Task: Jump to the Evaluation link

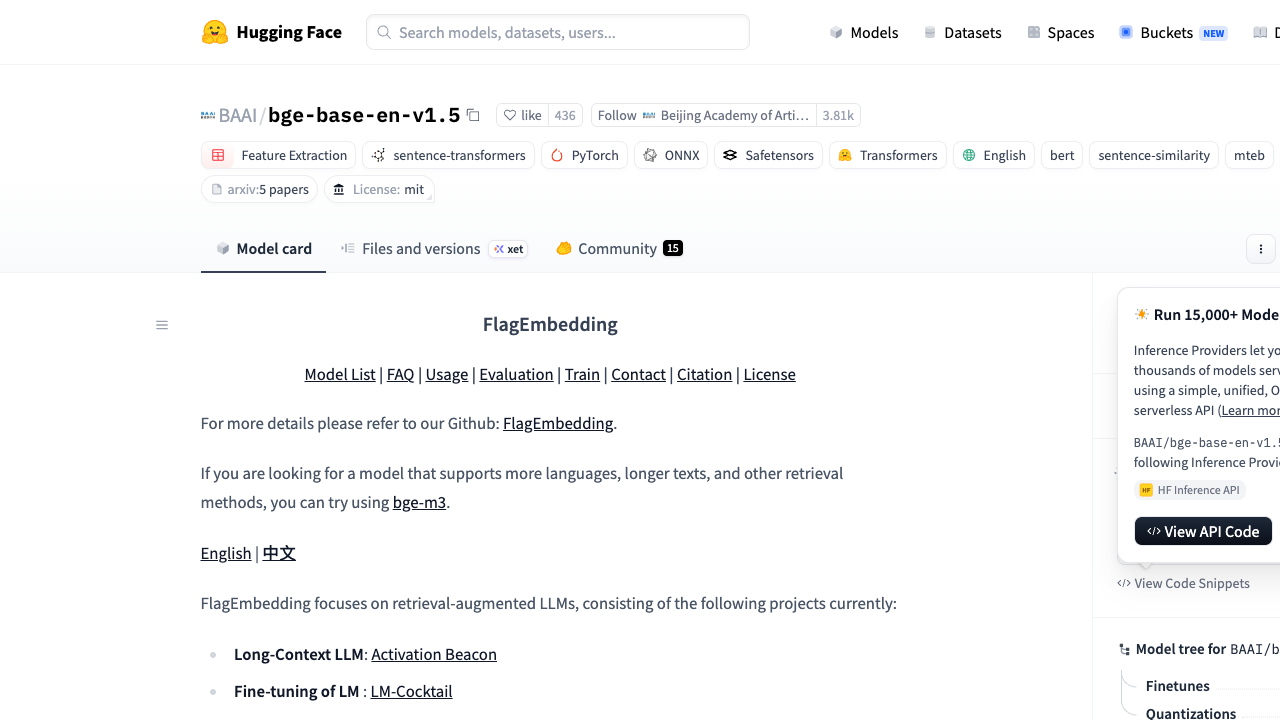Action: coord(516,374)
